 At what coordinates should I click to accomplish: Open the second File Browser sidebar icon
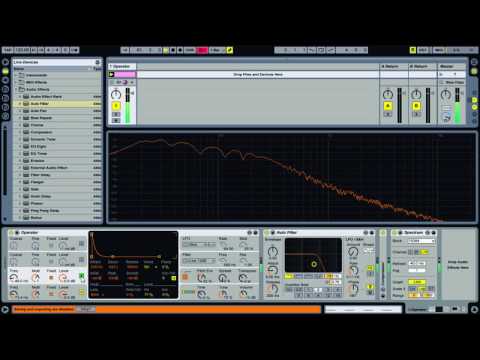tap(5, 98)
